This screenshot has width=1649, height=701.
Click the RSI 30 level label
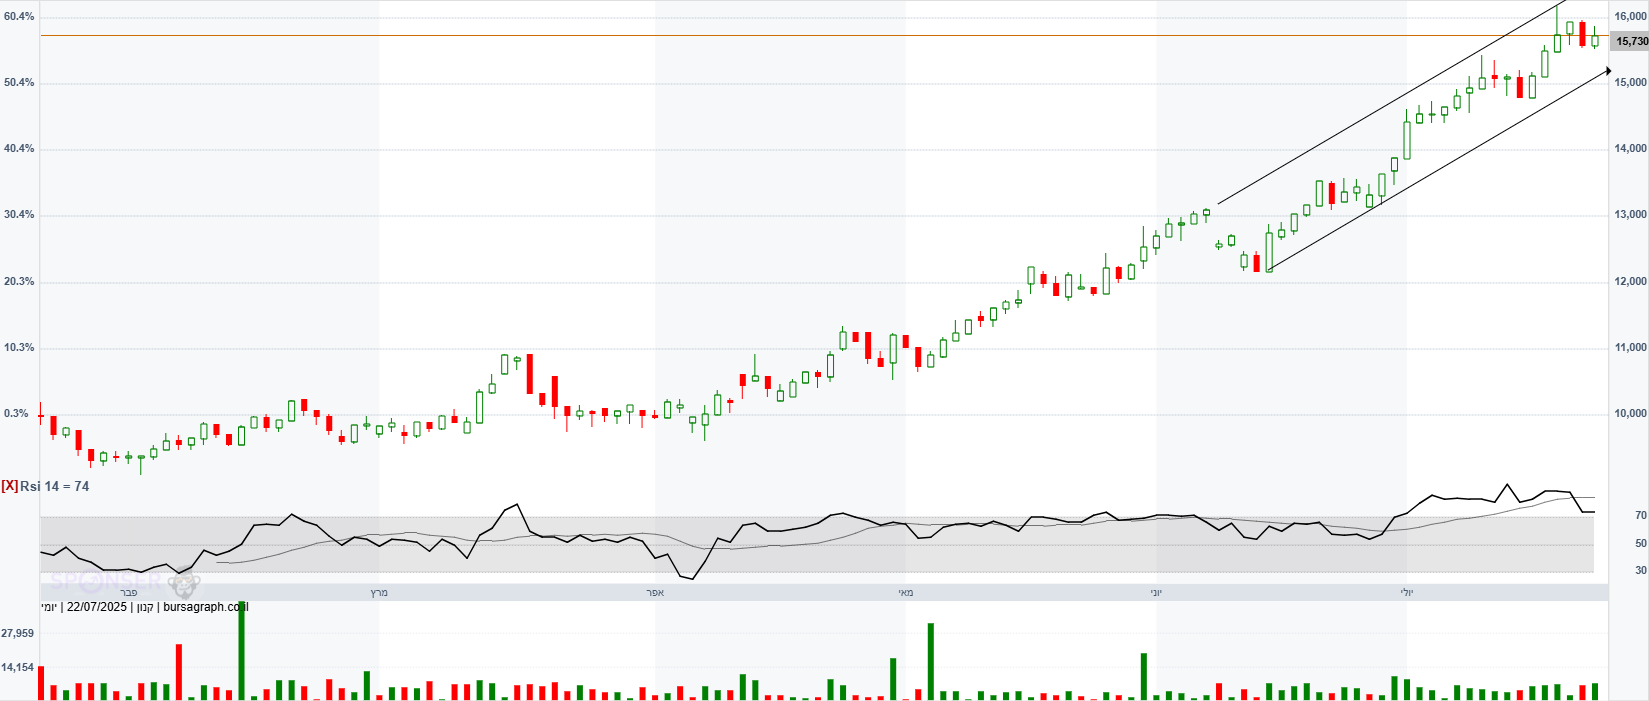point(1641,570)
